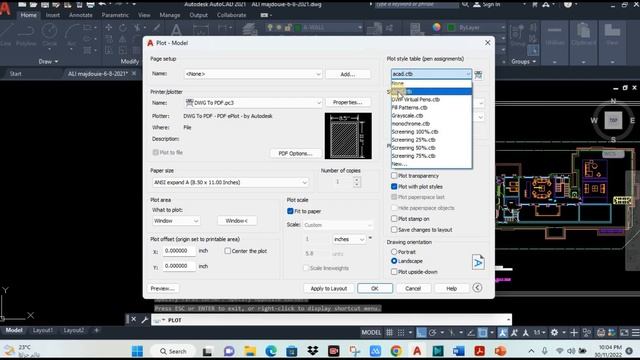
Task: Expand the Draw panel in ribbon
Action: pyautogui.click(x=49, y=62)
